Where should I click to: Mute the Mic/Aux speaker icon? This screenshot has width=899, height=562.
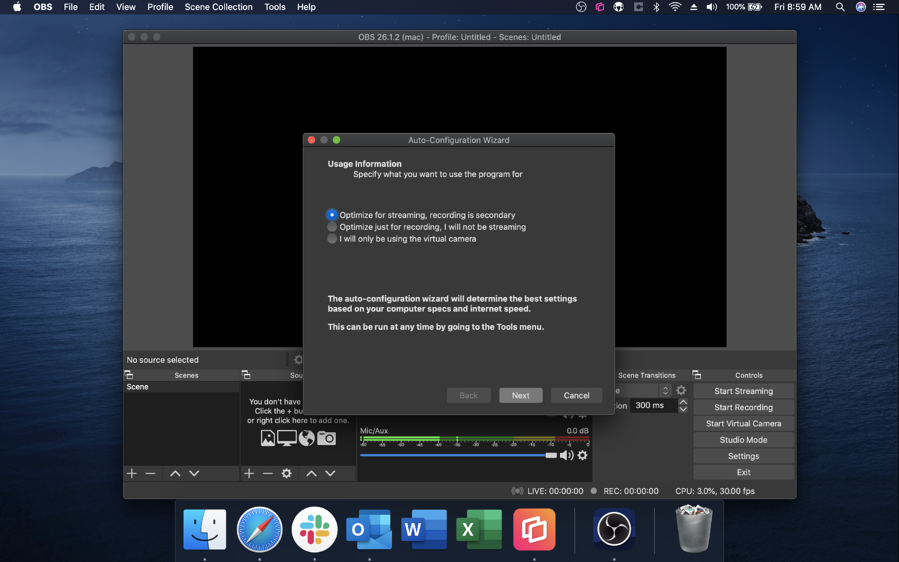point(566,455)
